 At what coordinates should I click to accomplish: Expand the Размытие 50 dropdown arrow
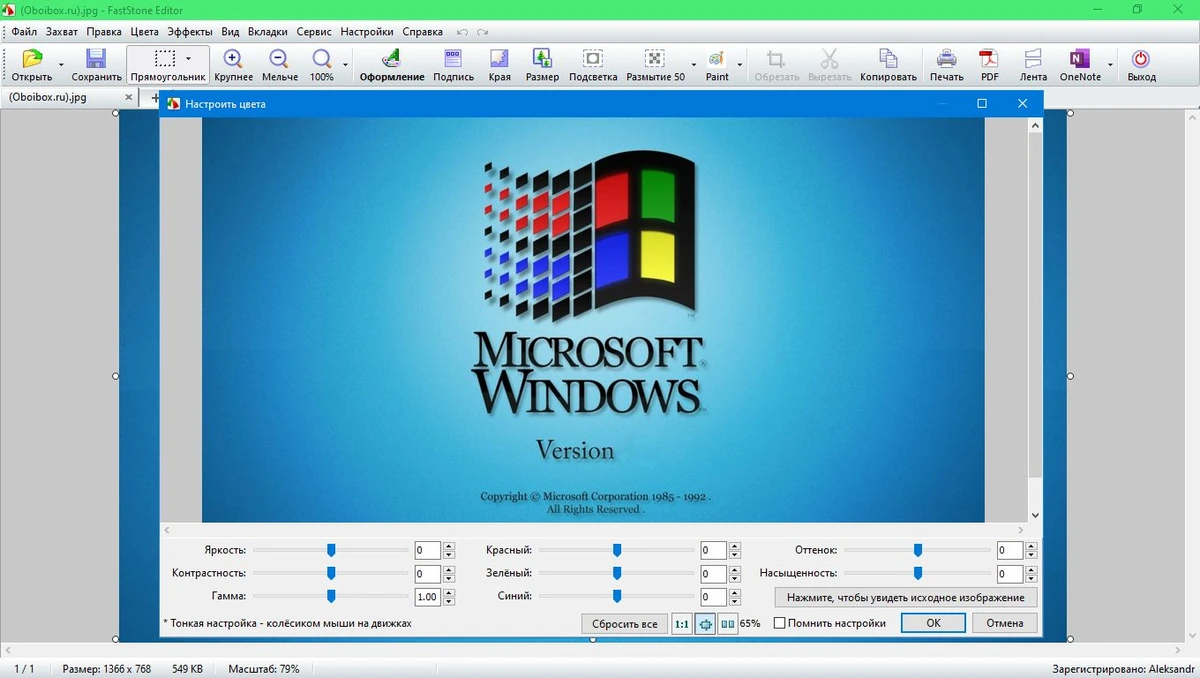click(694, 64)
